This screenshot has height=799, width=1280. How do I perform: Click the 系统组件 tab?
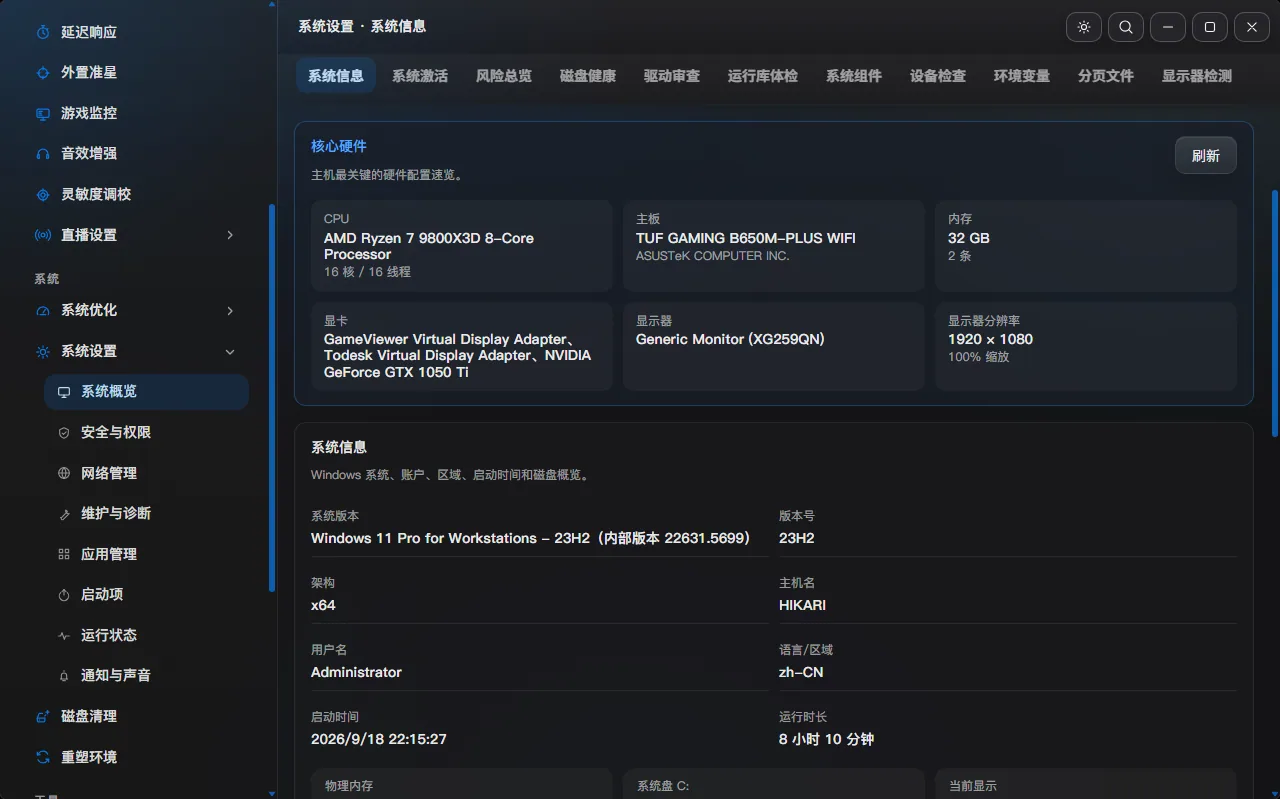(854, 76)
